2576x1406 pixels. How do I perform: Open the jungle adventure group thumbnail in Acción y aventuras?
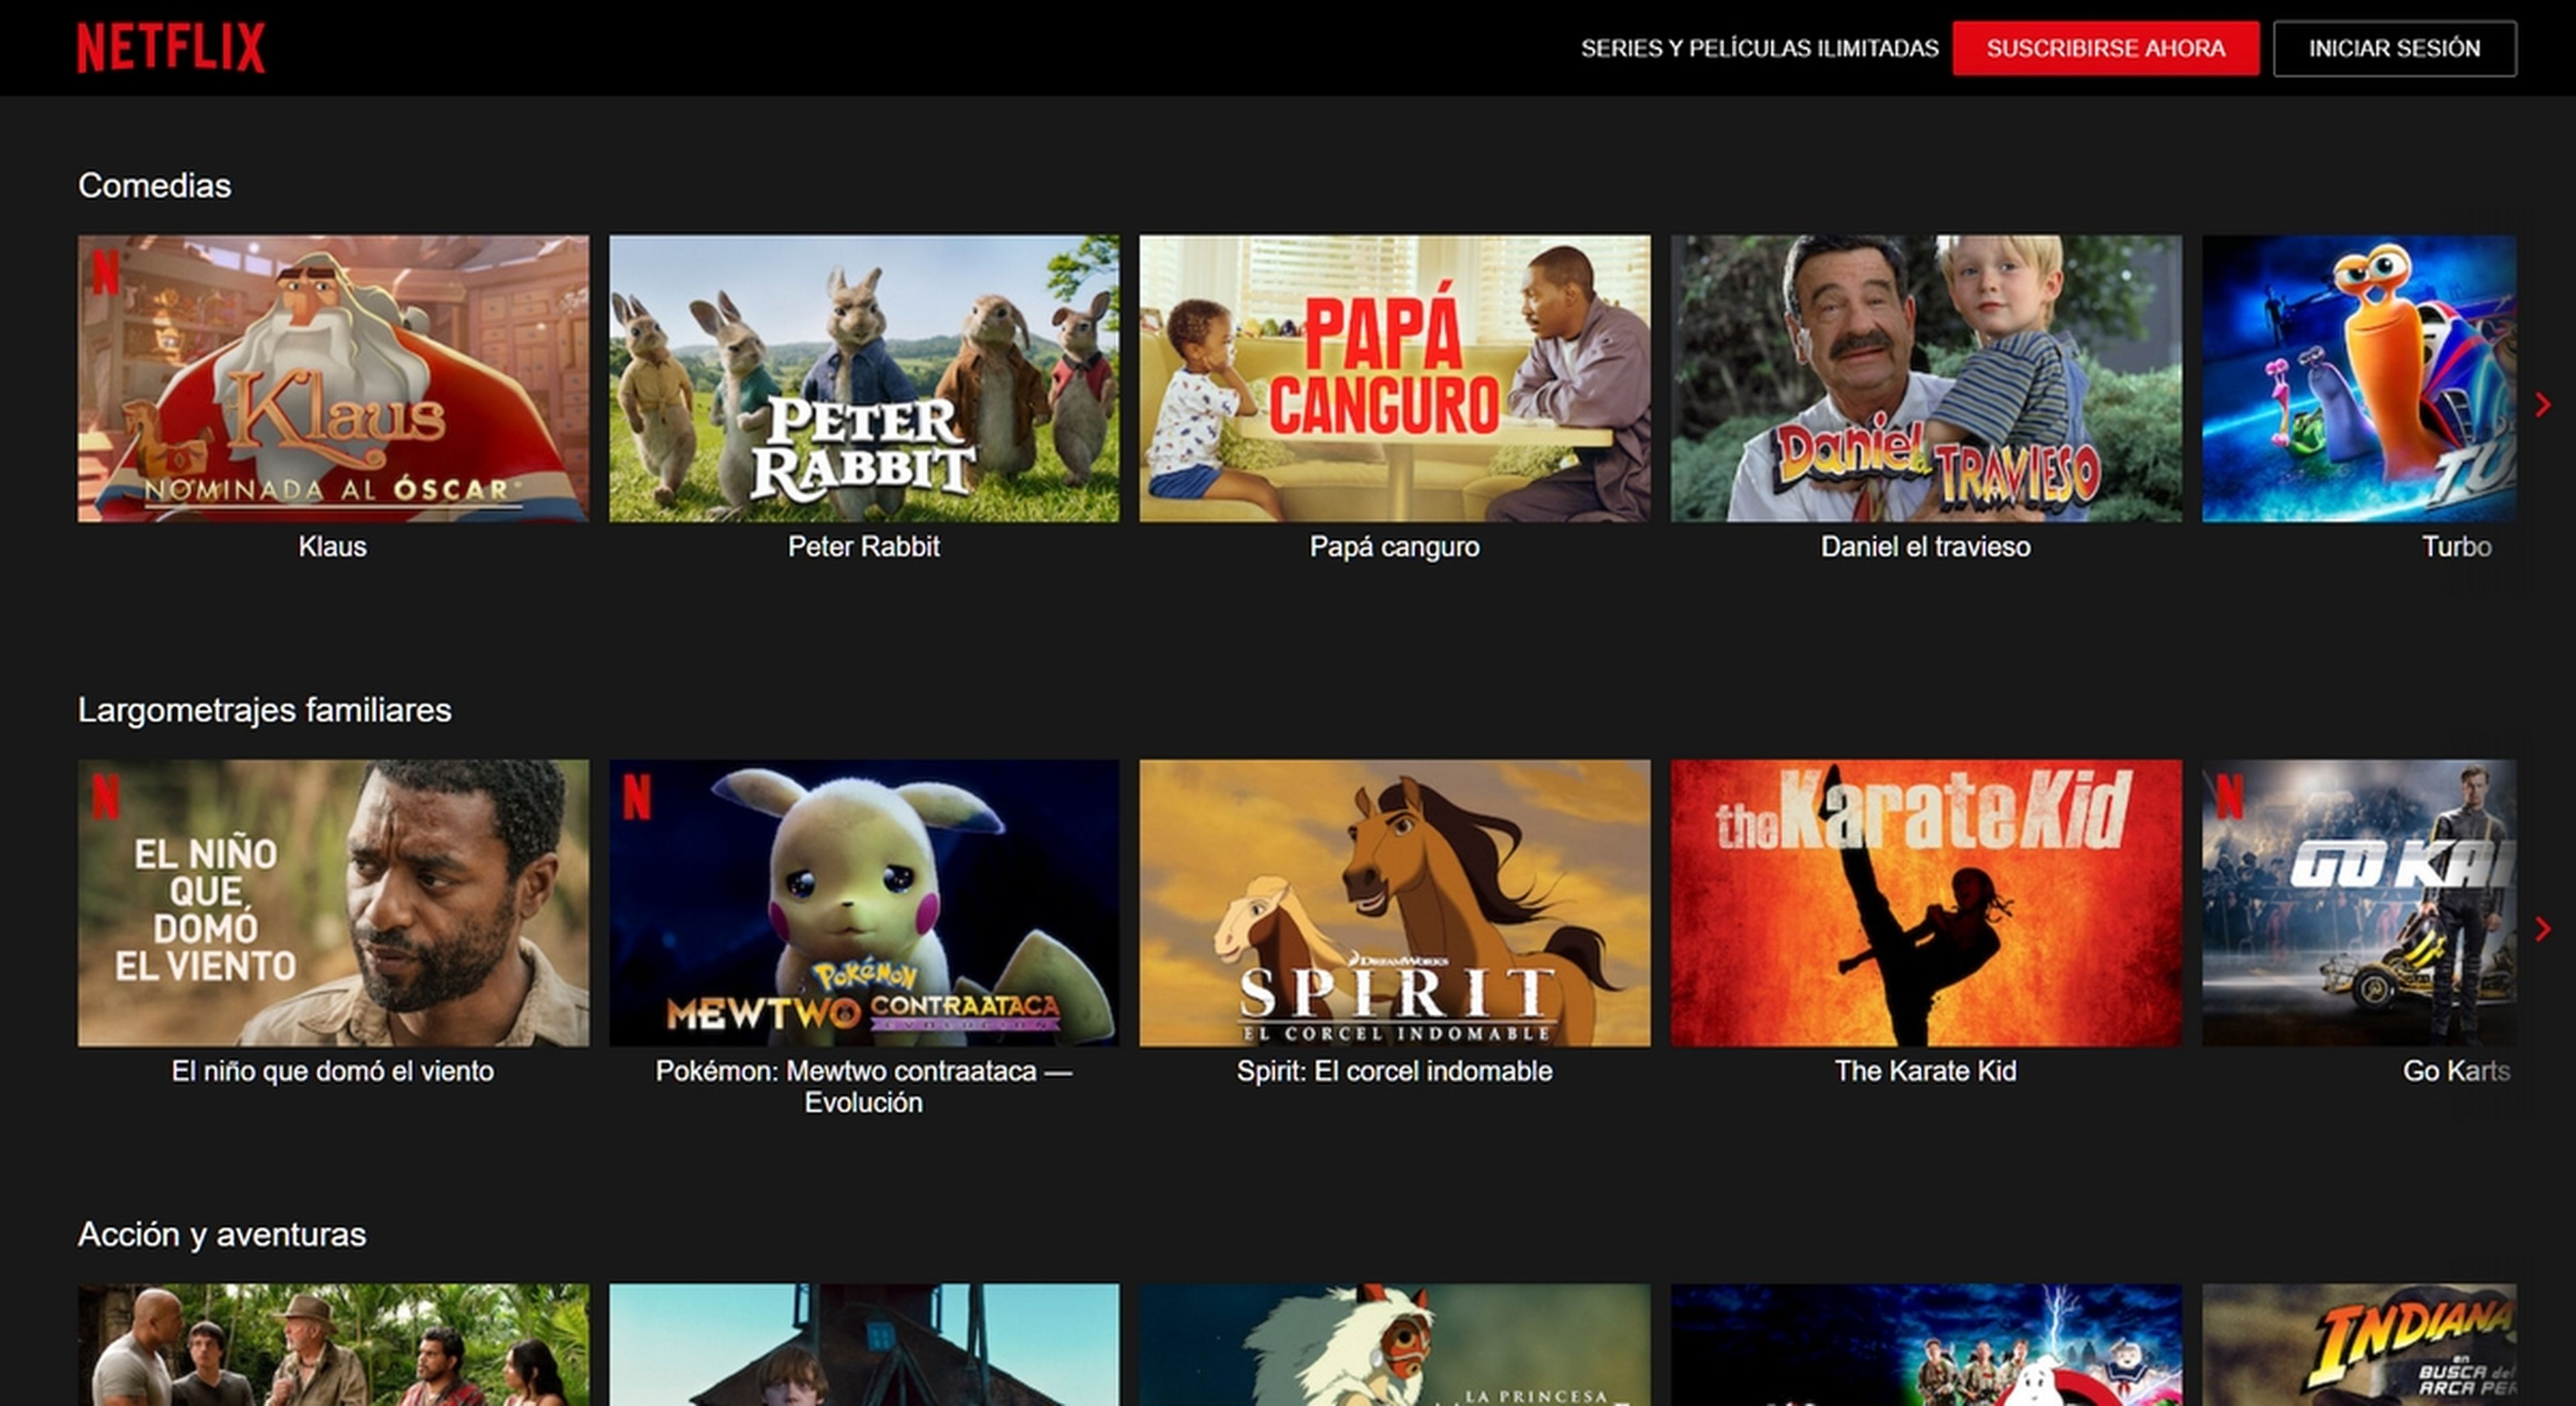click(333, 1345)
